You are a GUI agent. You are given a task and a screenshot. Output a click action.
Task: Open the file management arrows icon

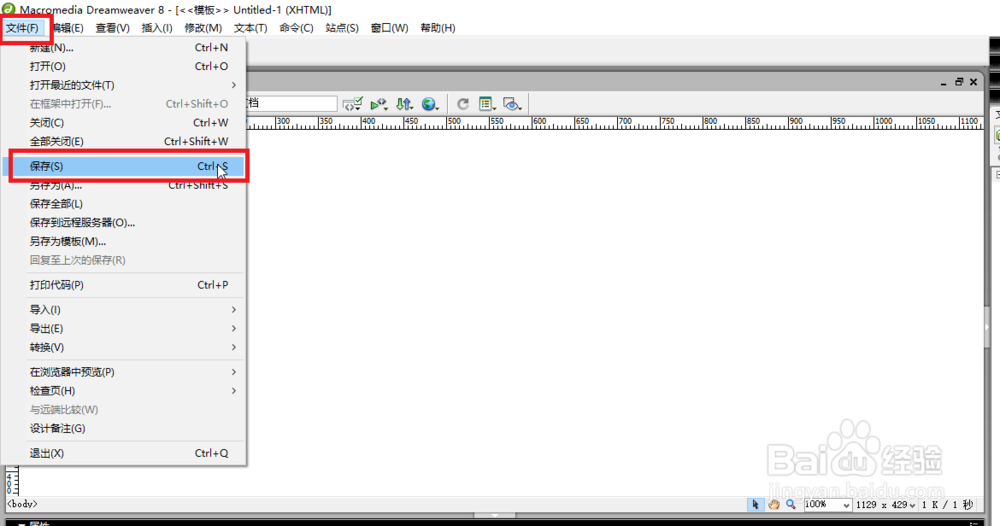(404, 104)
